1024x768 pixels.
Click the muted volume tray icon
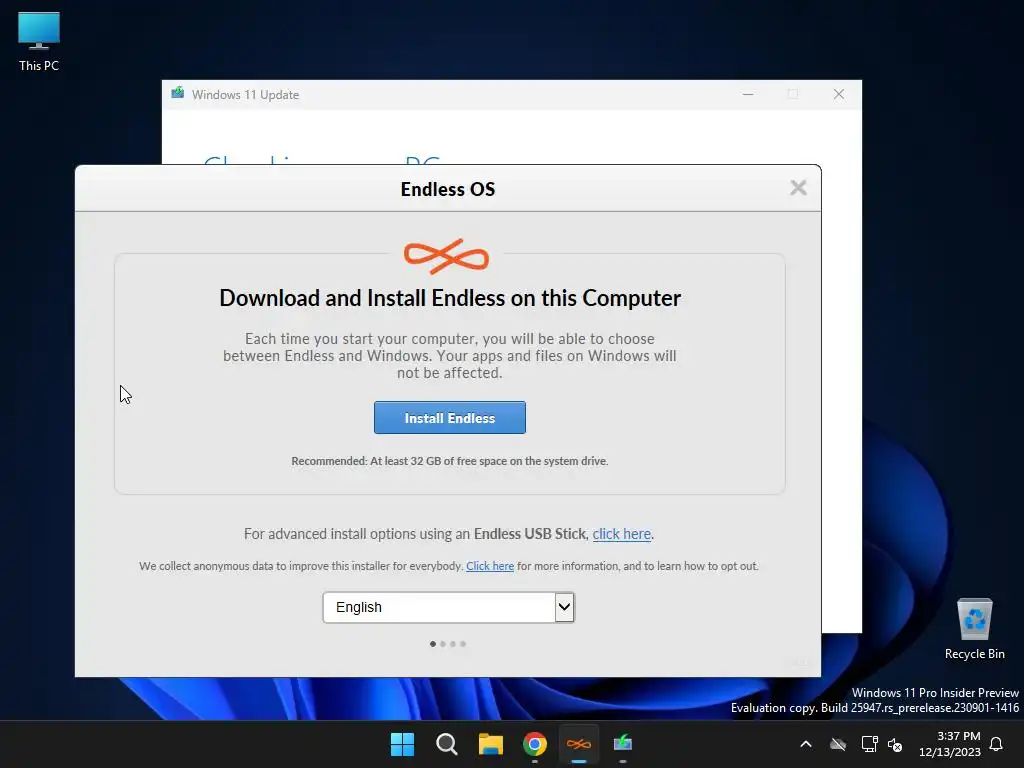pyautogui.click(x=895, y=744)
